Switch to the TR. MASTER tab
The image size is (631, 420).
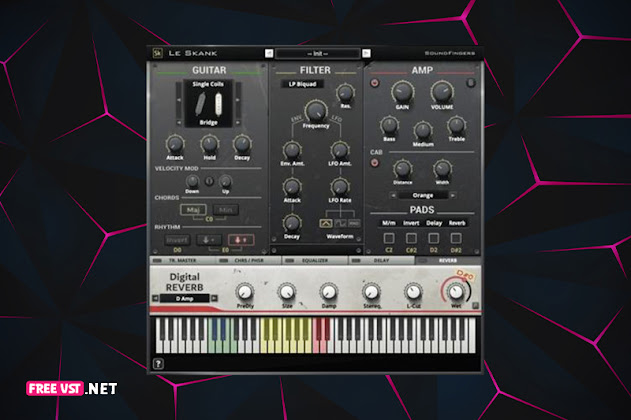pyautogui.click(x=182, y=261)
